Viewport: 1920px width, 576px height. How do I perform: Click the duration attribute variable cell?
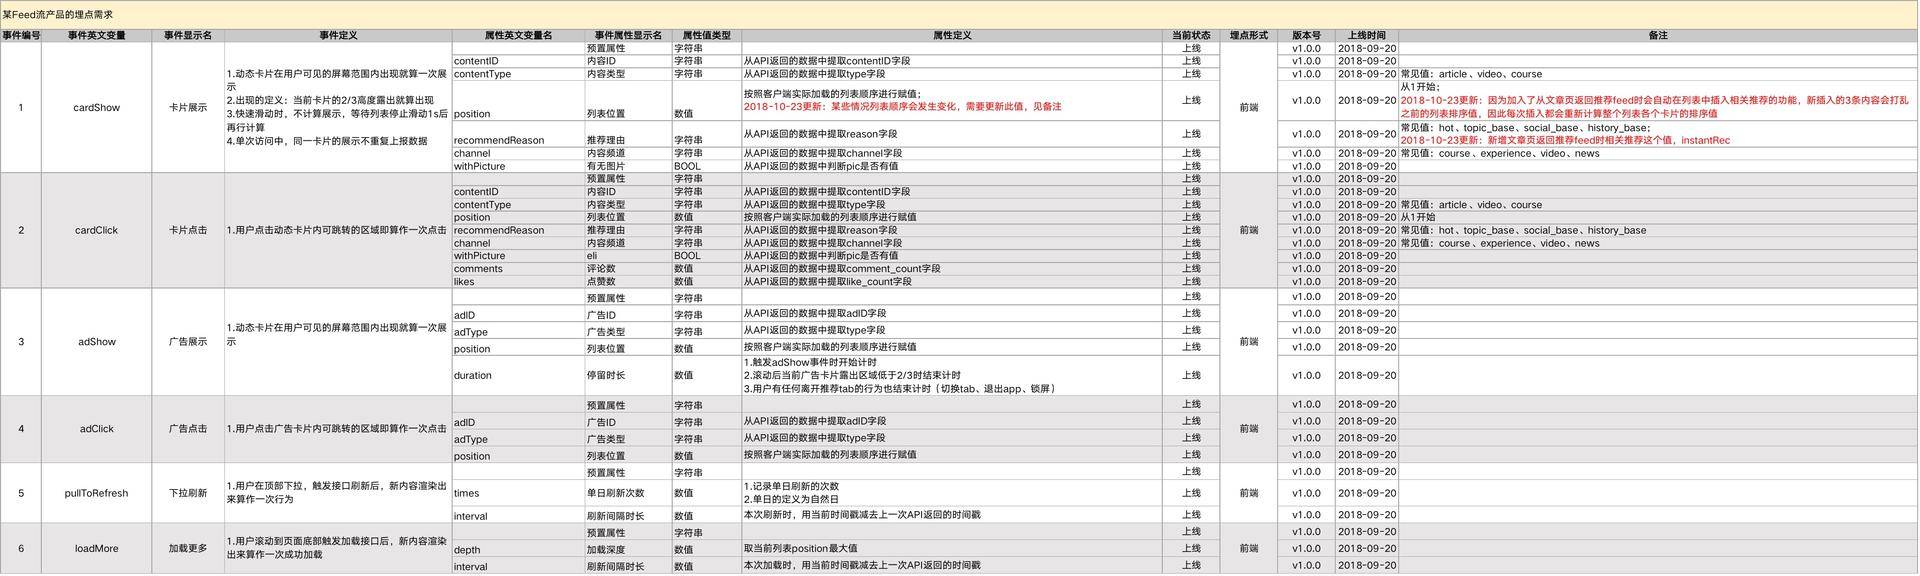click(x=518, y=376)
